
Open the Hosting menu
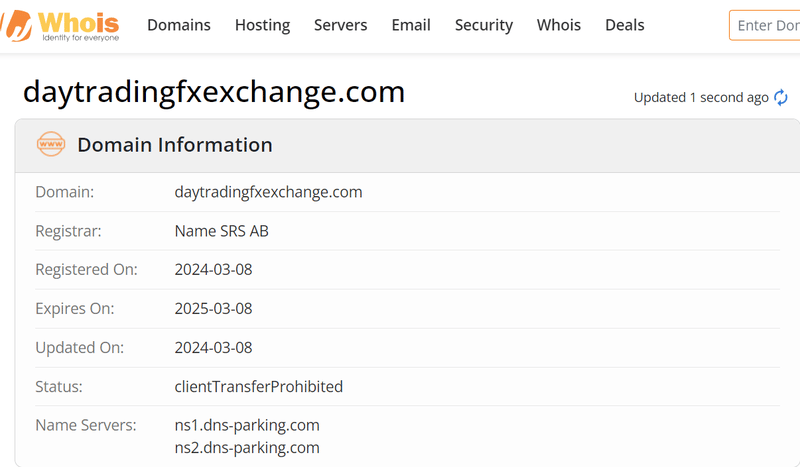262,25
